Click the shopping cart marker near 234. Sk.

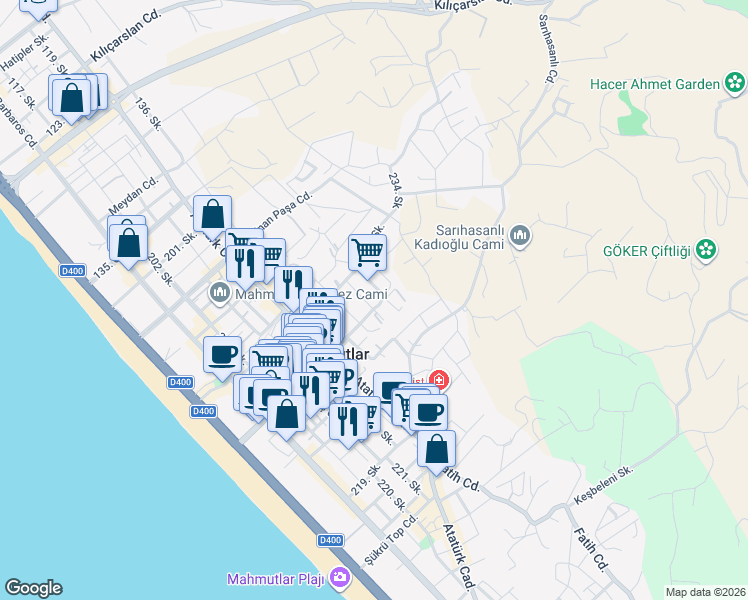pos(367,254)
